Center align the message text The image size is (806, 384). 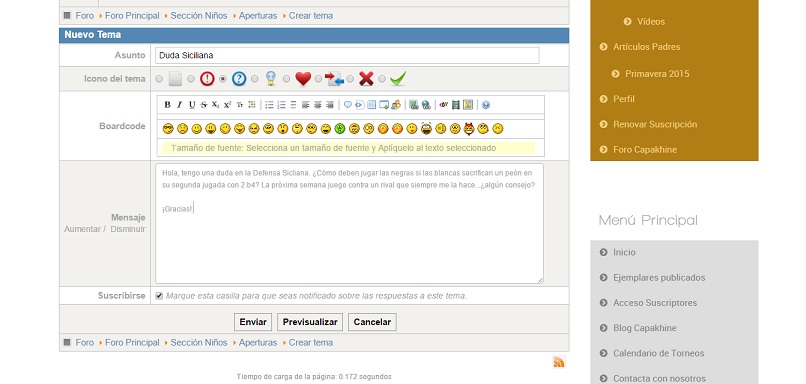coord(318,105)
